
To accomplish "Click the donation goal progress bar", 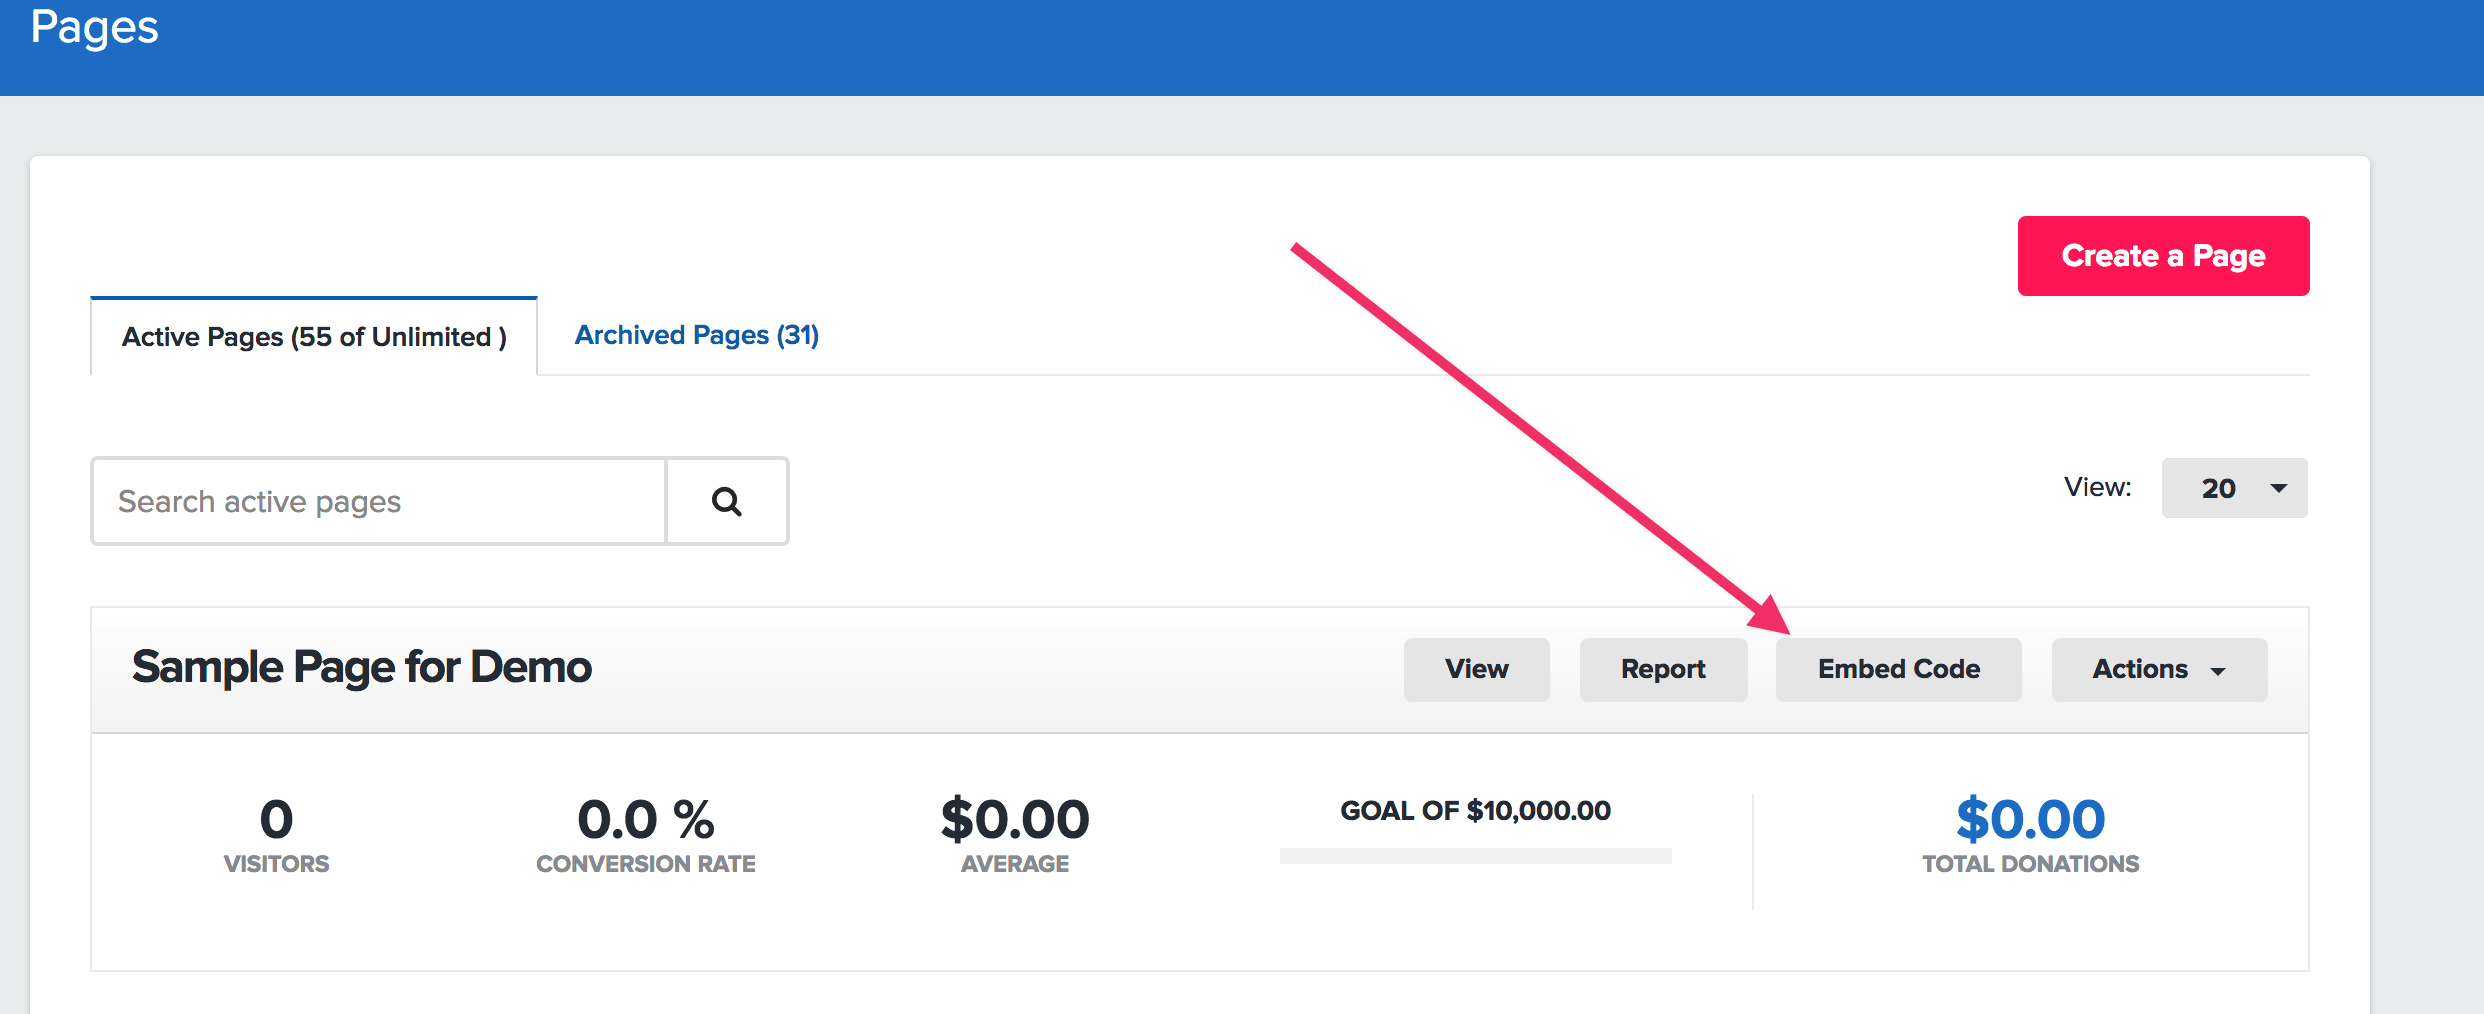I will coord(1475,856).
